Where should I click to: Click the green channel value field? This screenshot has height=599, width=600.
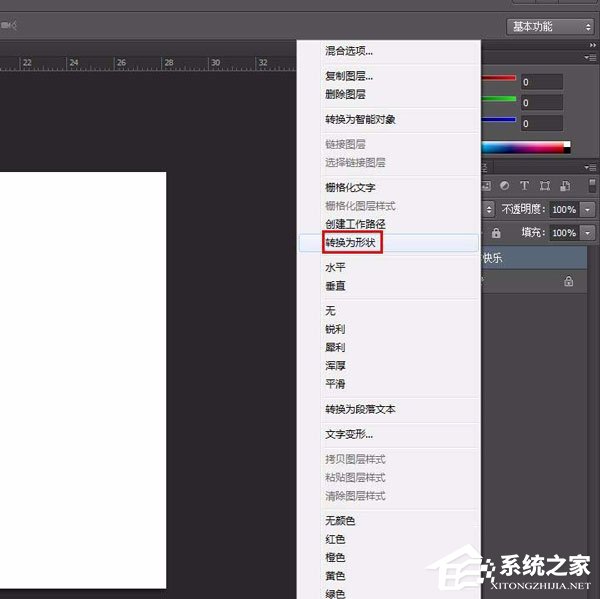[x=541, y=102]
